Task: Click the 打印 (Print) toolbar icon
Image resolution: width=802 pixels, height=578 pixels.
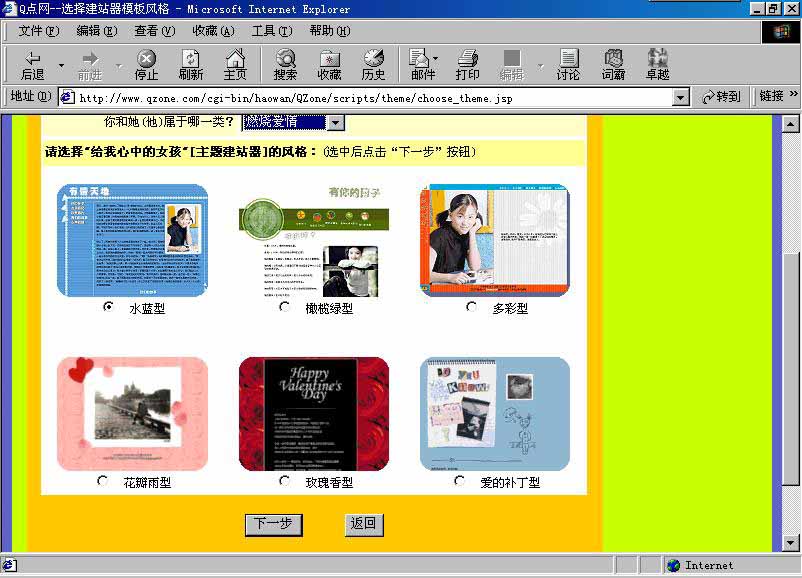Action: point(466,62)
